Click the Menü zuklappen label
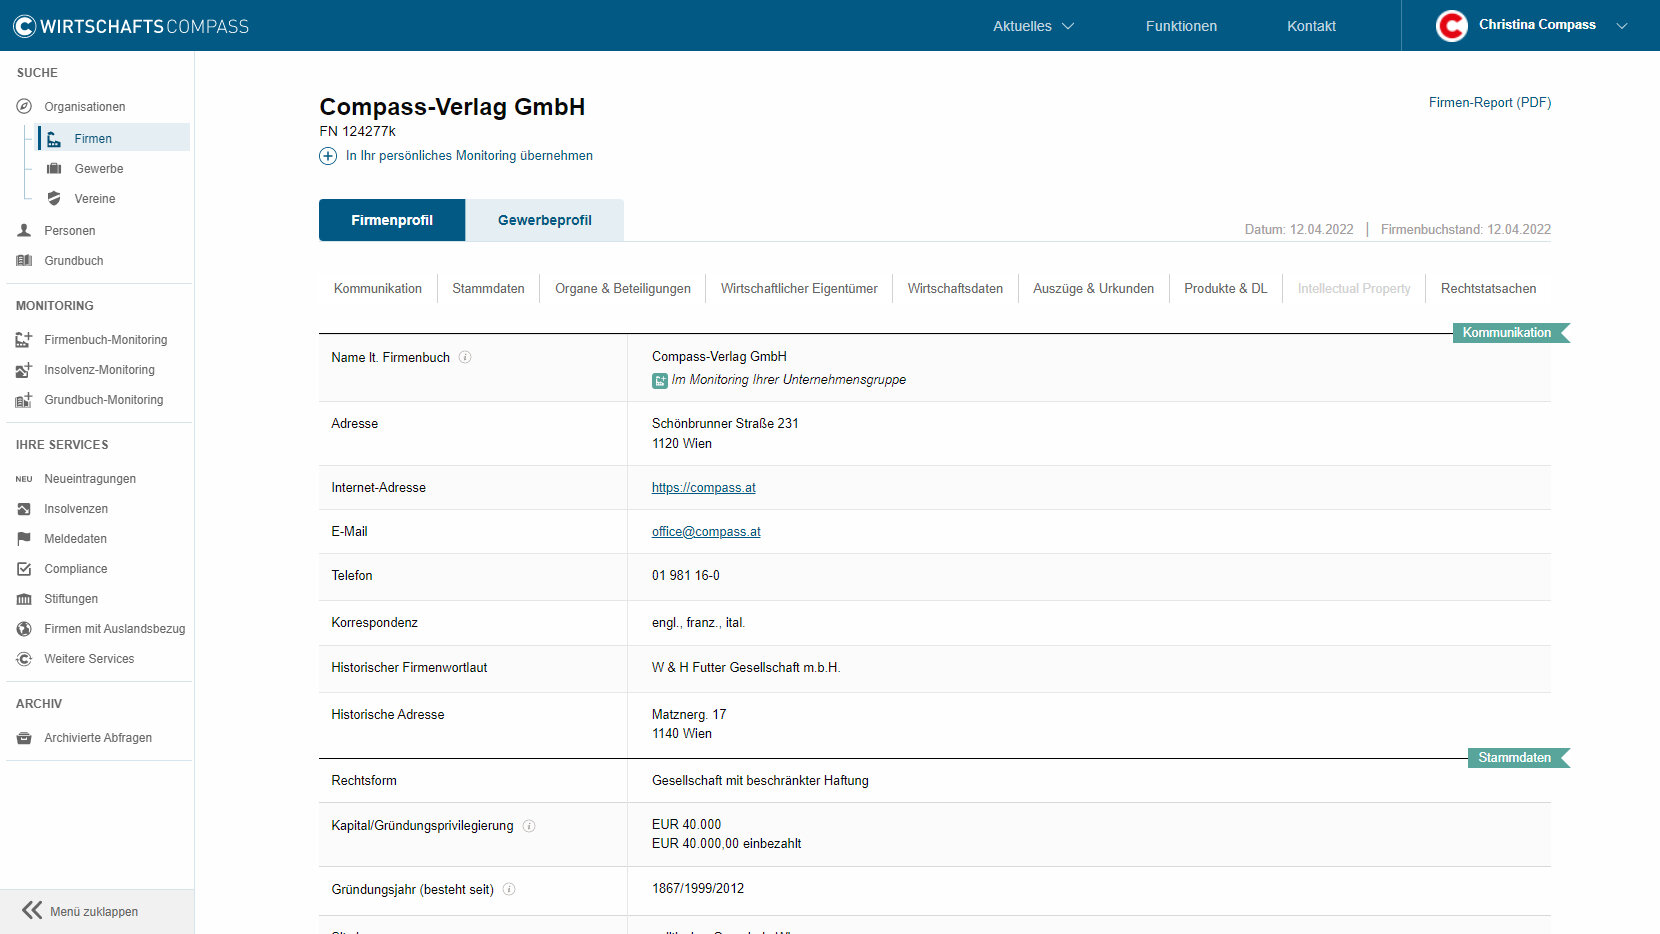This screenshot has width=1660, height=934. pyautogui.click(x=94, y=912)
